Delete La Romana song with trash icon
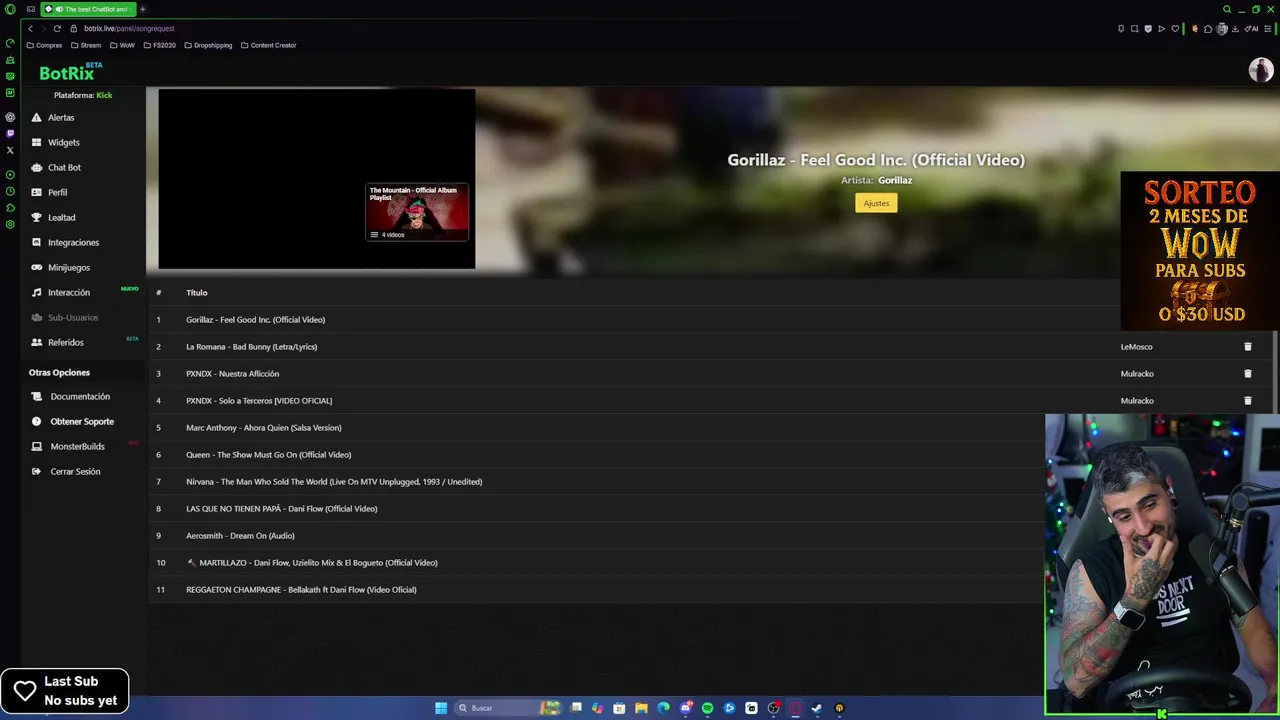The height and width of the screenshot is (720, 1280). [x=1247, y=346]
